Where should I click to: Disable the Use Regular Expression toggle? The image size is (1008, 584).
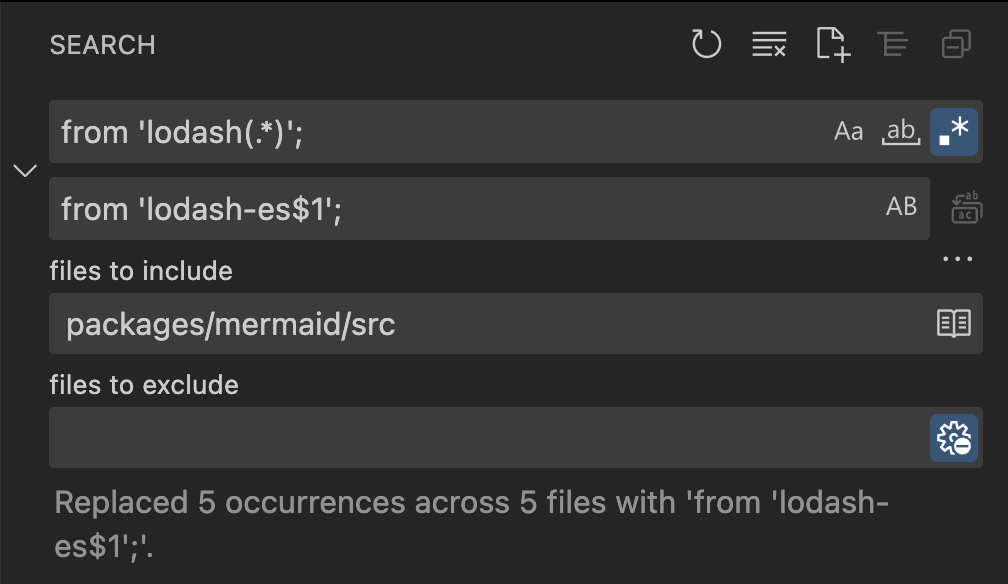(954, 131)
